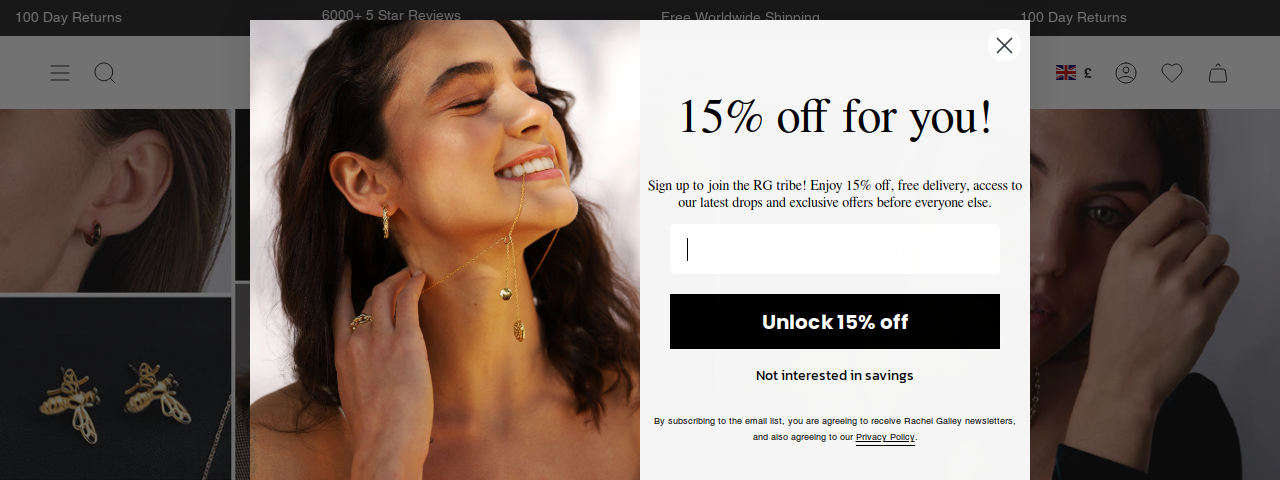Click the Free Worldwide Shipping announcement
Image resolution: width=1280 pixels, height=480 pixels.
coord(740,17)
